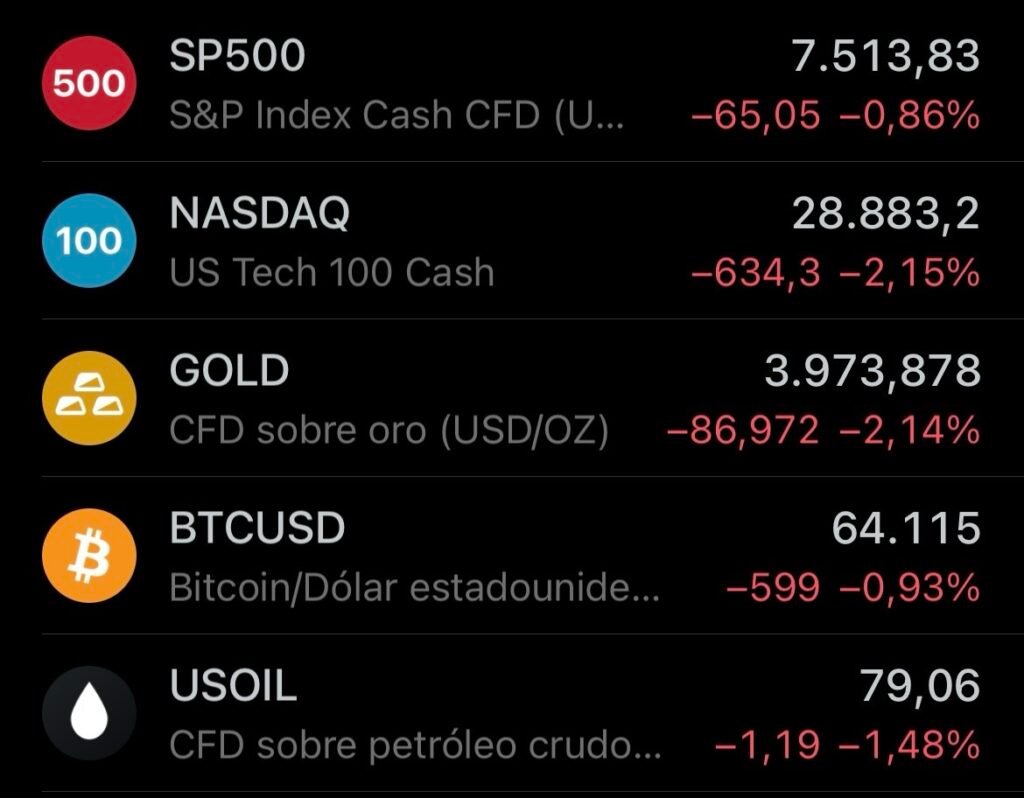Tap the USOIL oil drop icon
Image resolution: width=1024 pixels, height=798 pixels.
[89, 712]
